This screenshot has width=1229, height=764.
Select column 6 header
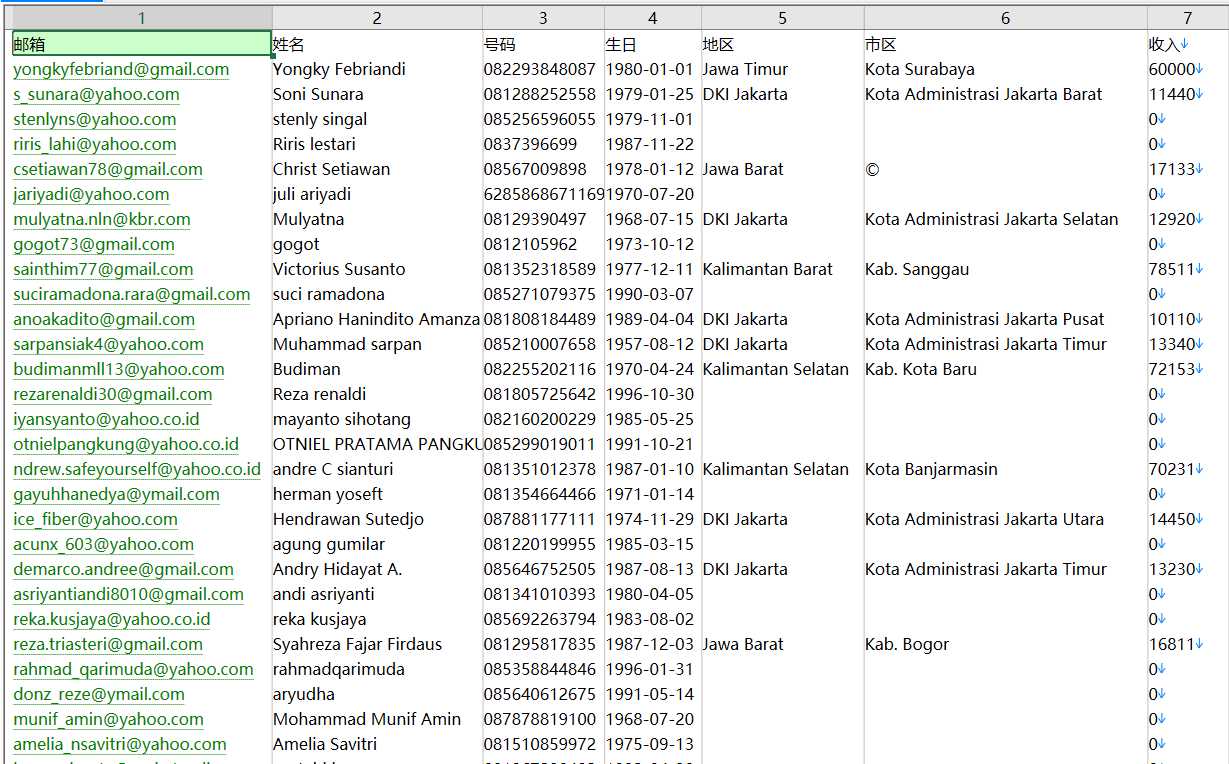coord(1005,18)
